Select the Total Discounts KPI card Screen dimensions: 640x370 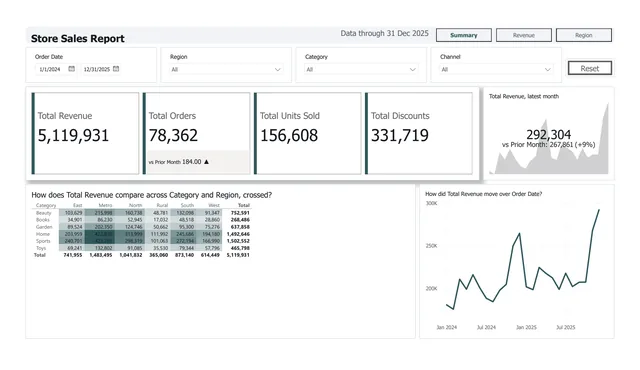pyautogui.click(x=418, y=133)
